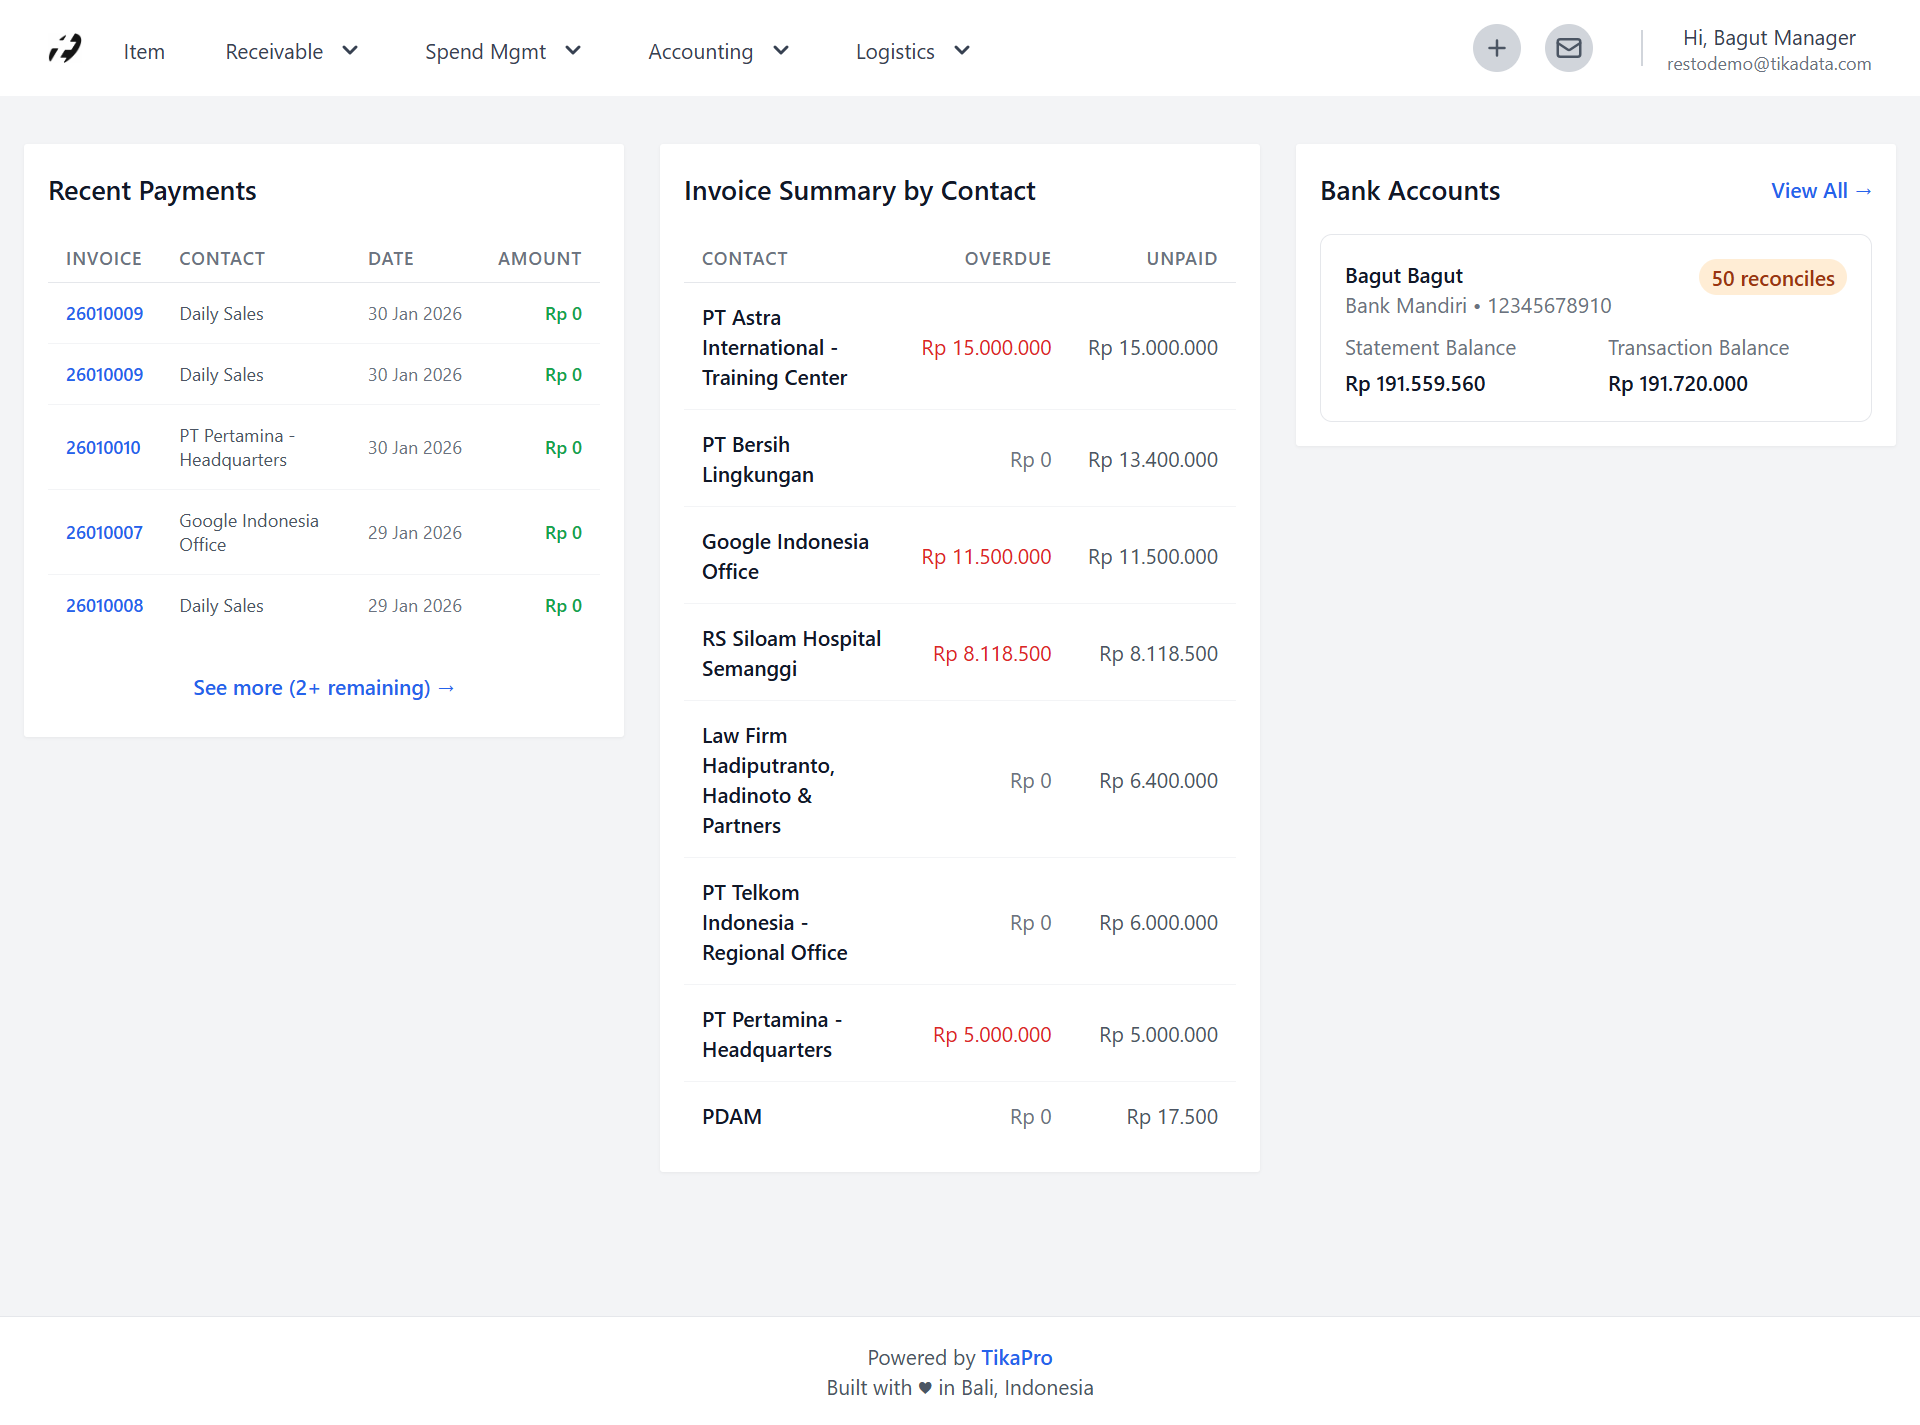Click View All bank accounts link

click(x=1820, y=190)
